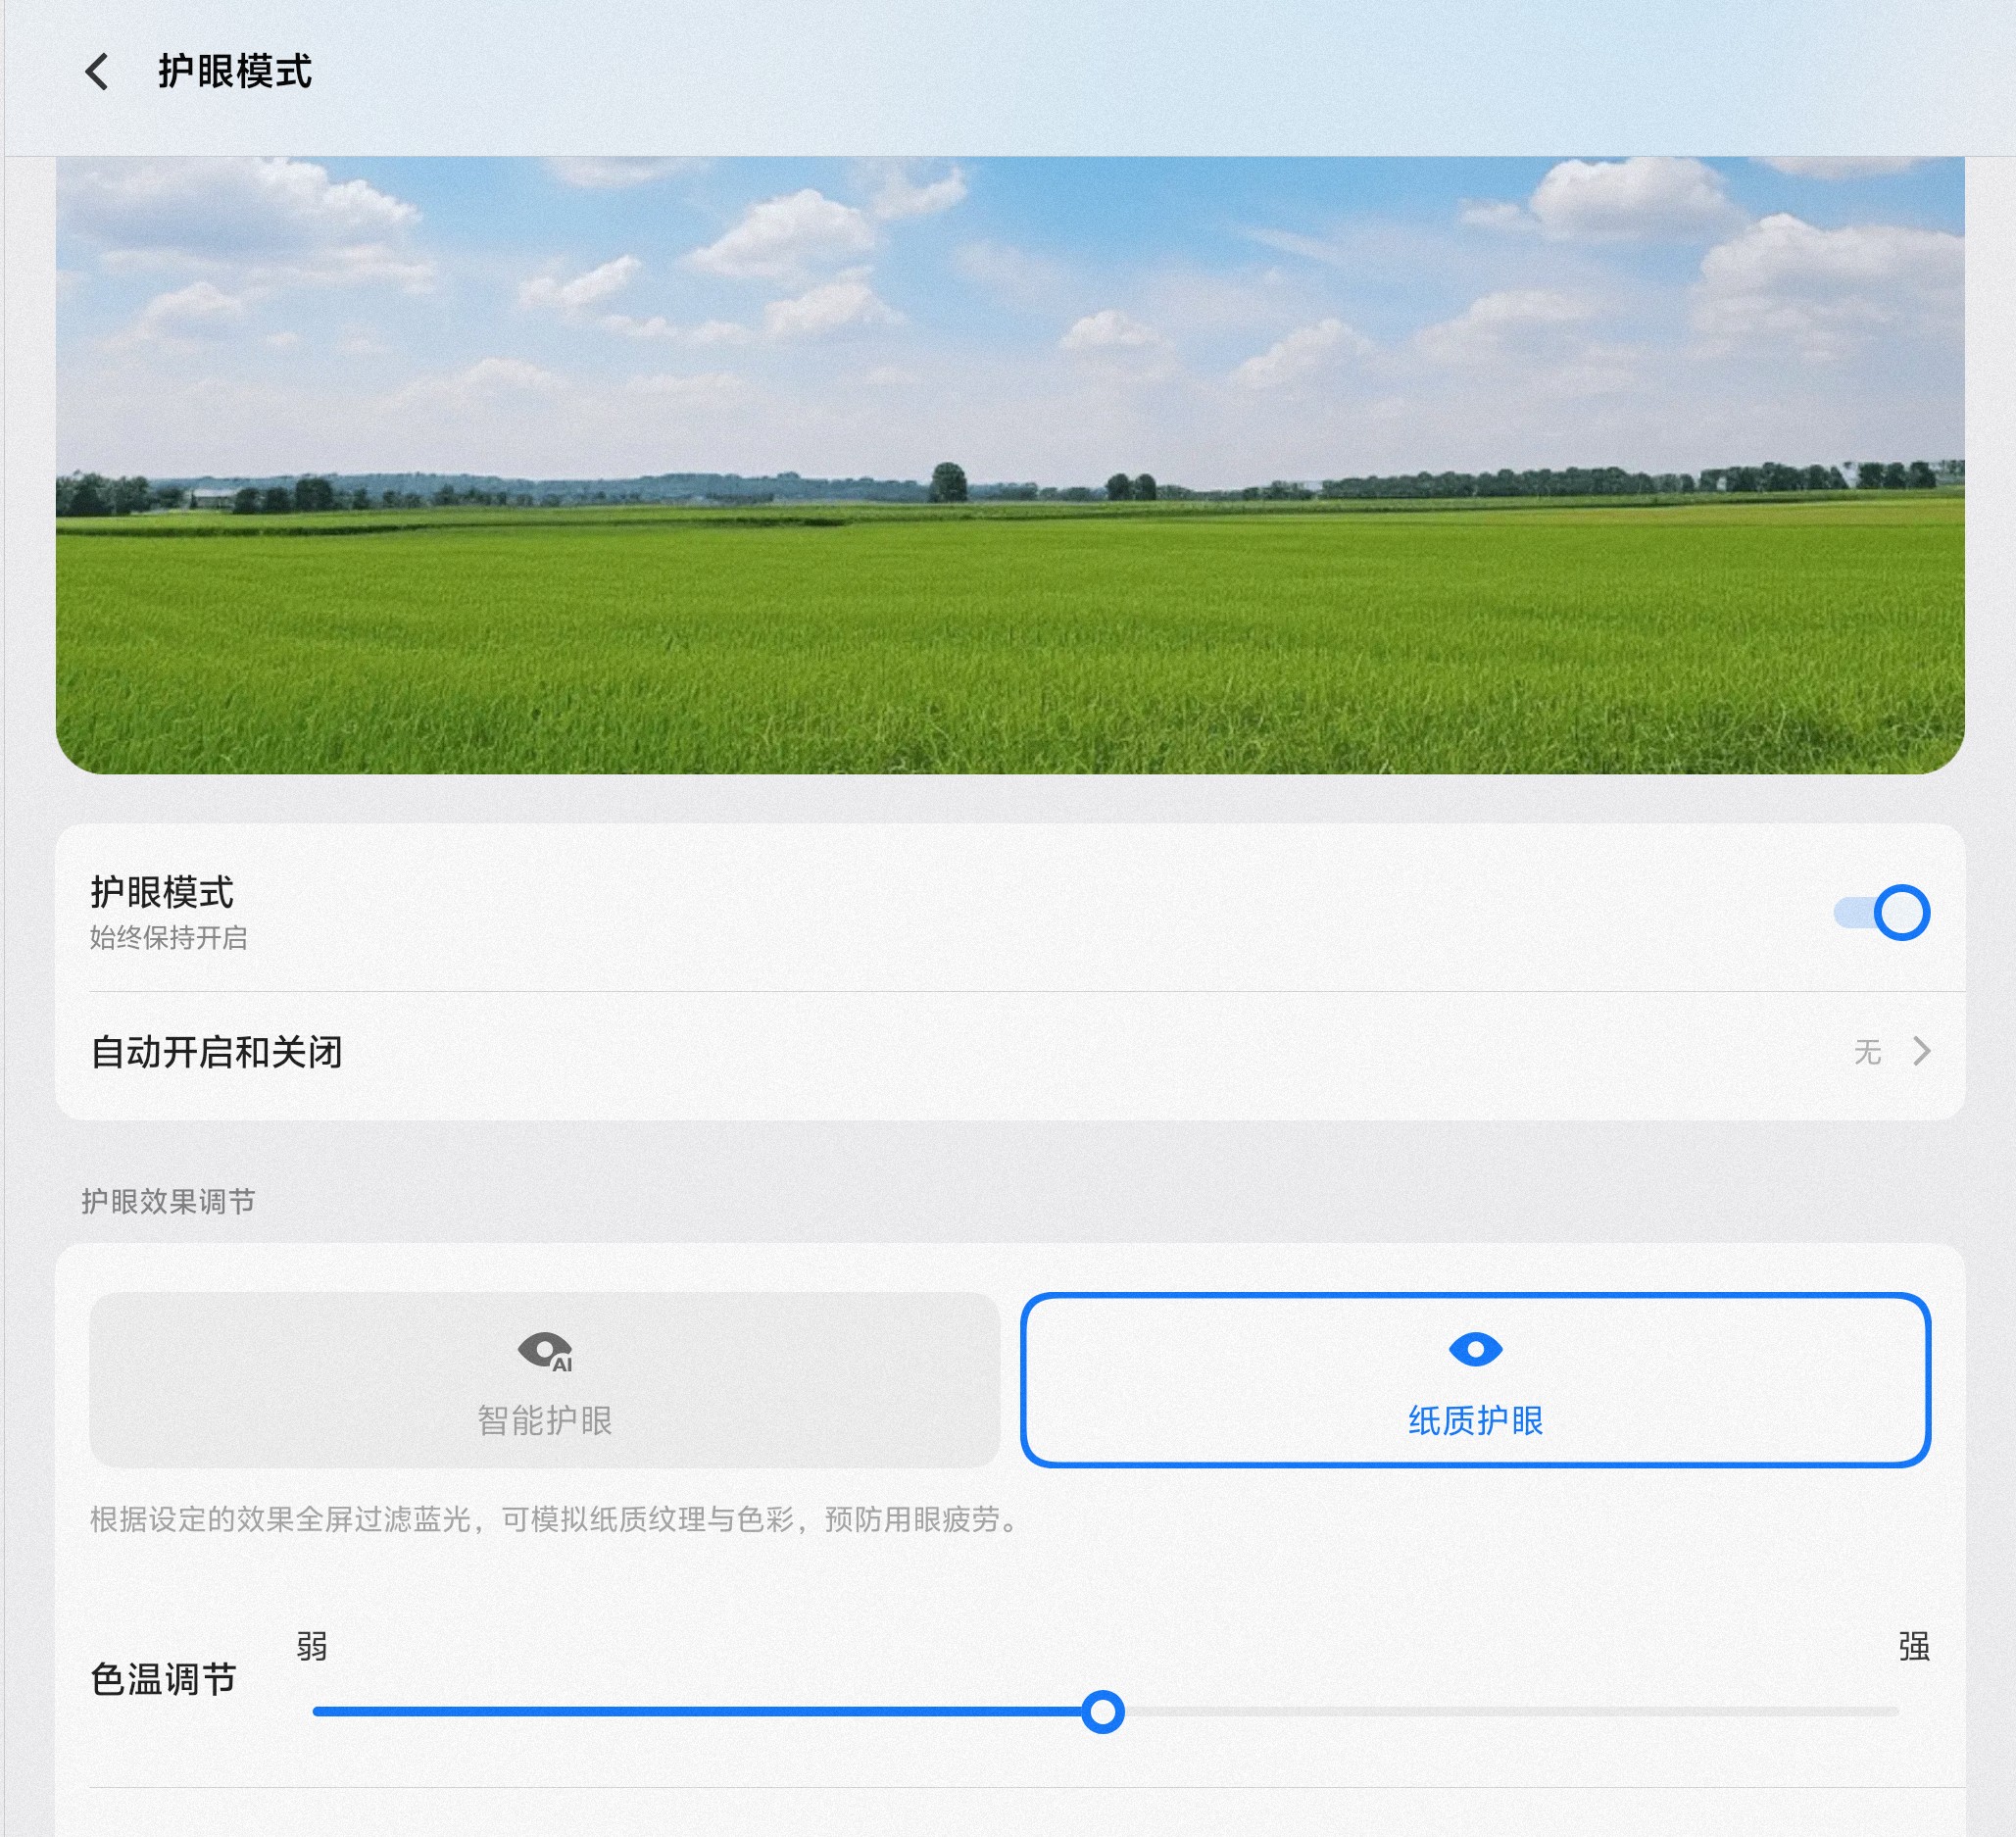Click the 色温调节 label
Screen dimensions: 2016x1837
pos(163,1680)
